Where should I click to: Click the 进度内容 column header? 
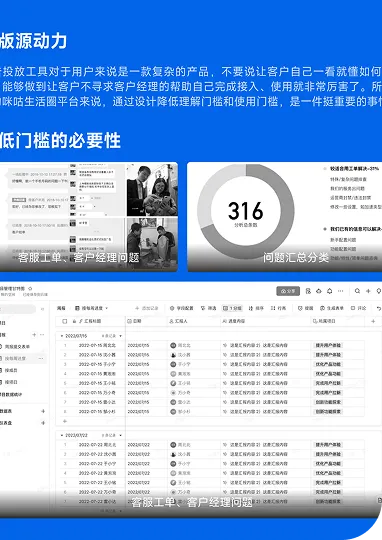click(x=266, y=321)
